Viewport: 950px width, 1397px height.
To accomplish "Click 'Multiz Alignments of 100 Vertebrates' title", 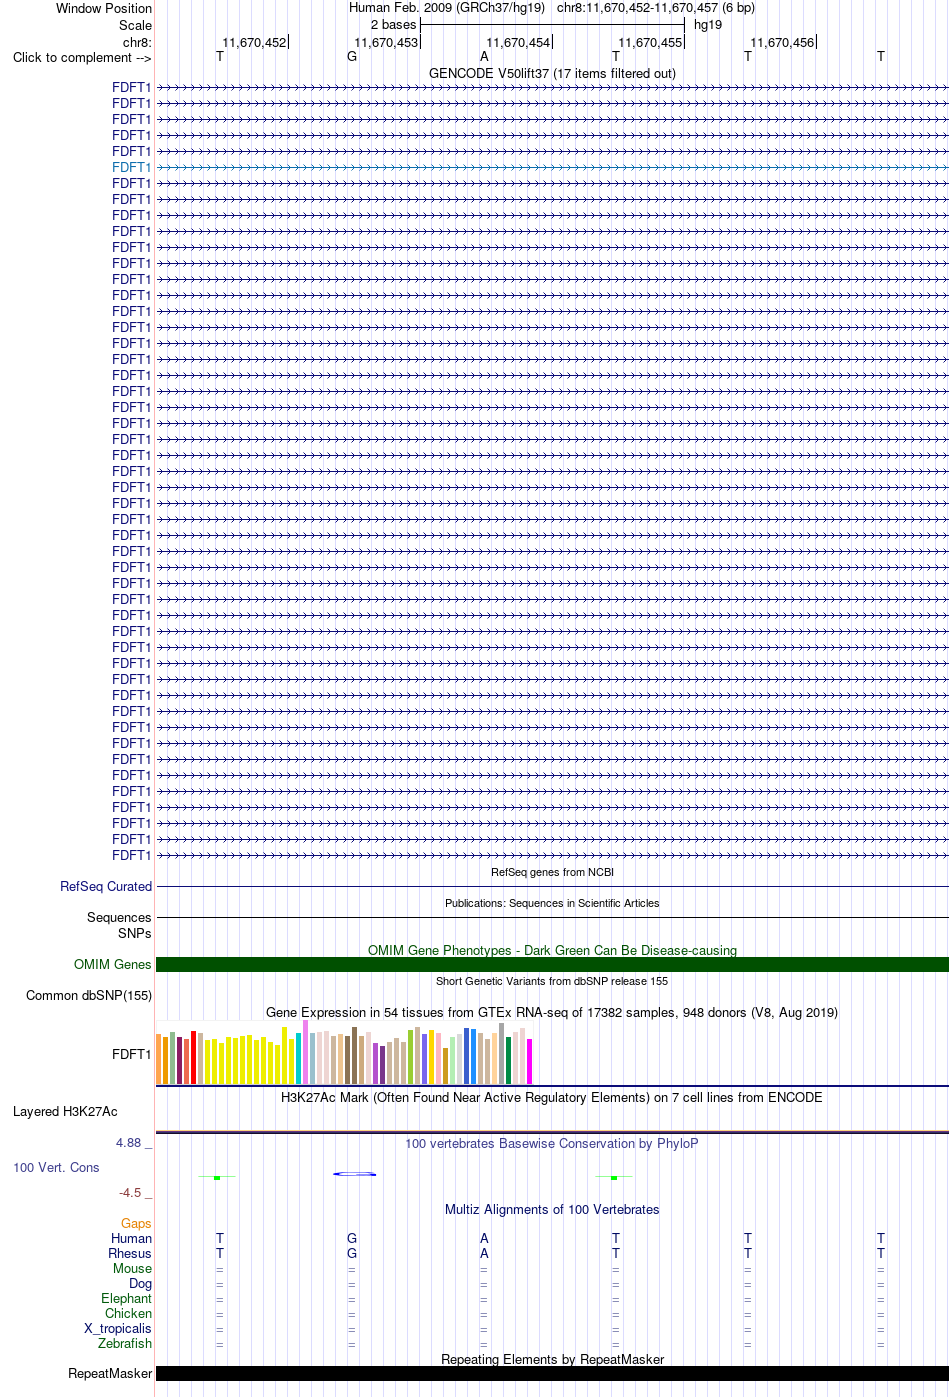I will (x=552, y=1209).
